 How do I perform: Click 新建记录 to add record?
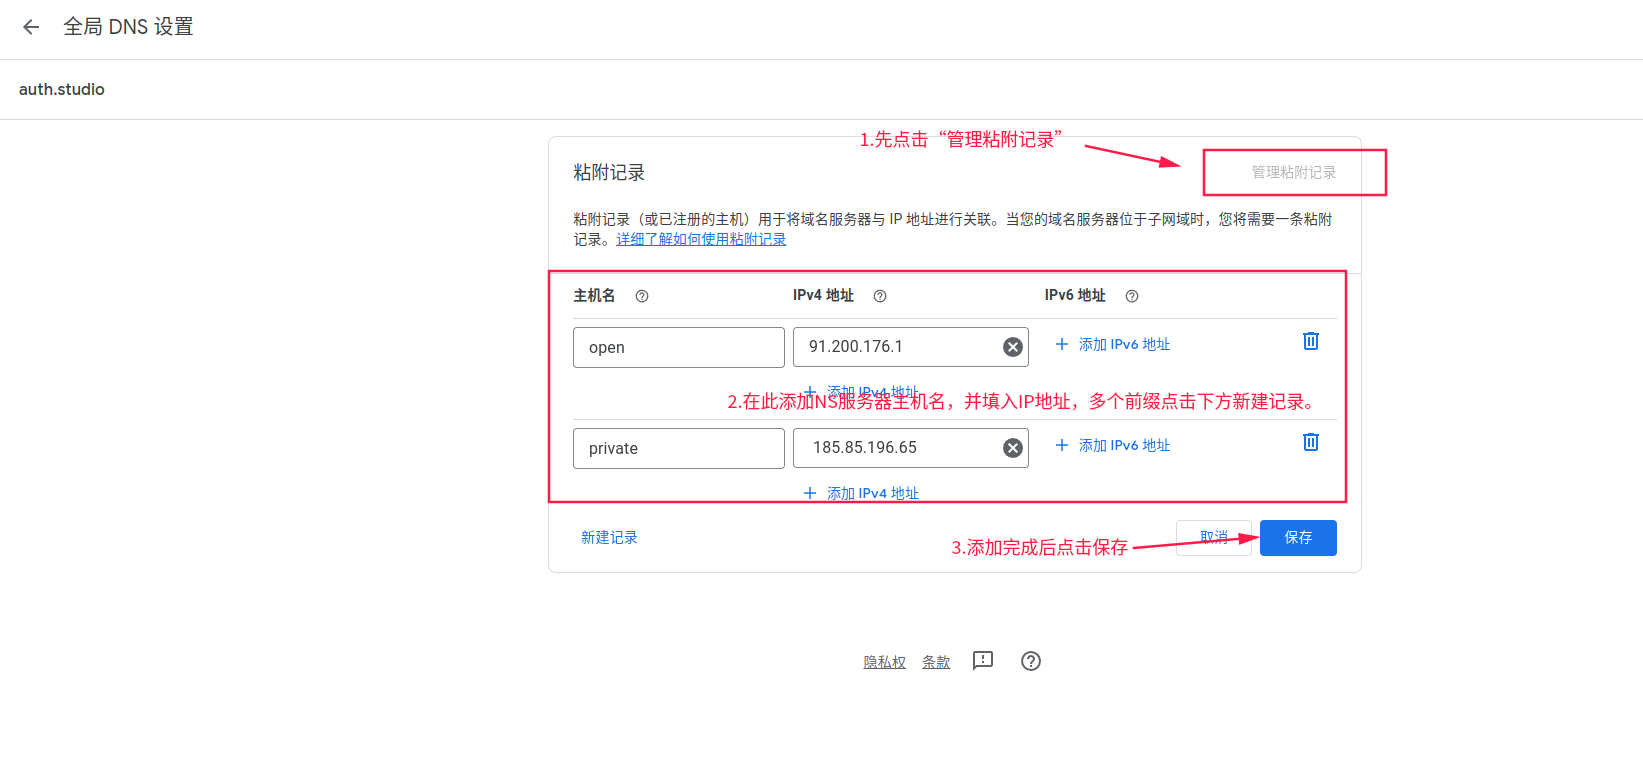click(x=609, y=538)
